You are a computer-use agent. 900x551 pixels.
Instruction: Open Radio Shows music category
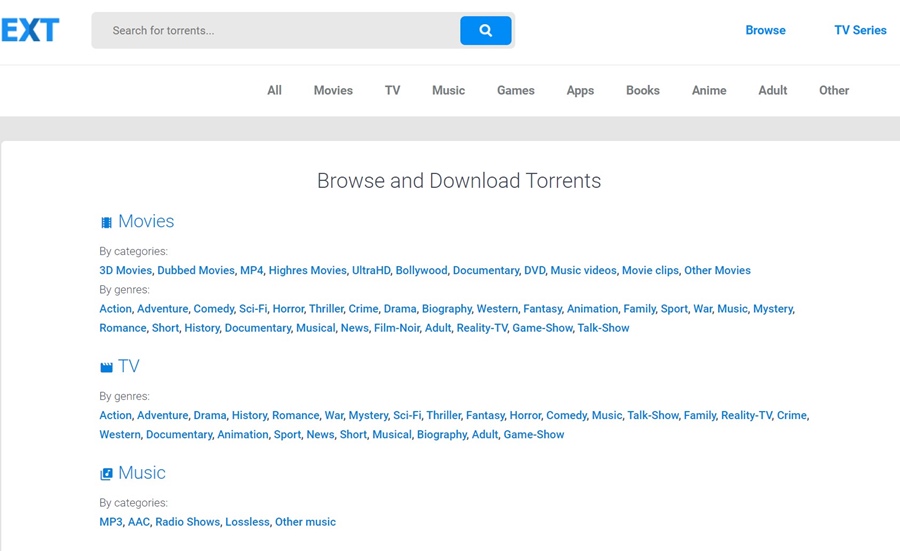point(187,522)
